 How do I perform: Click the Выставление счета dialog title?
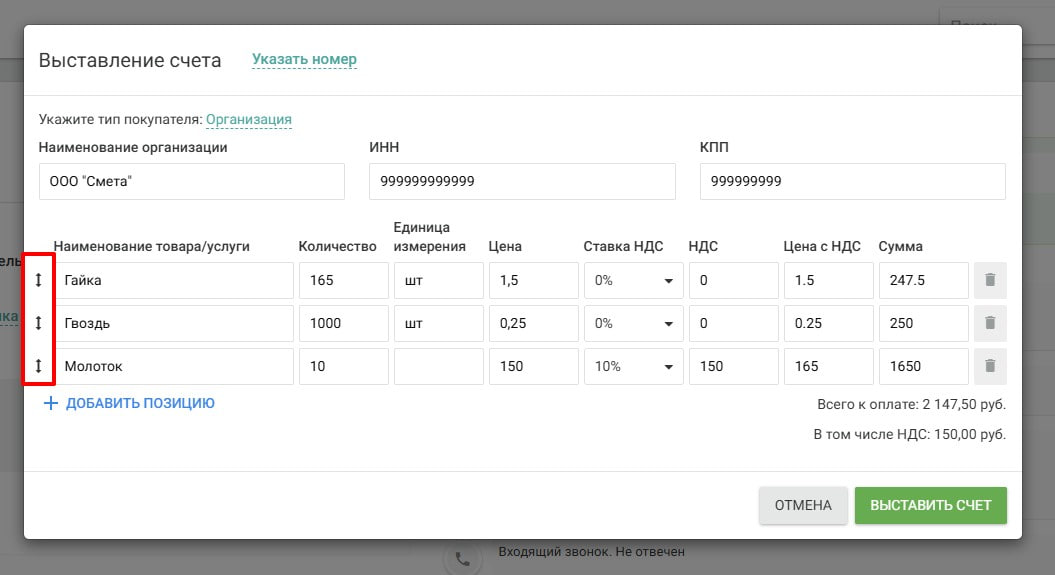tap(130, 61)
